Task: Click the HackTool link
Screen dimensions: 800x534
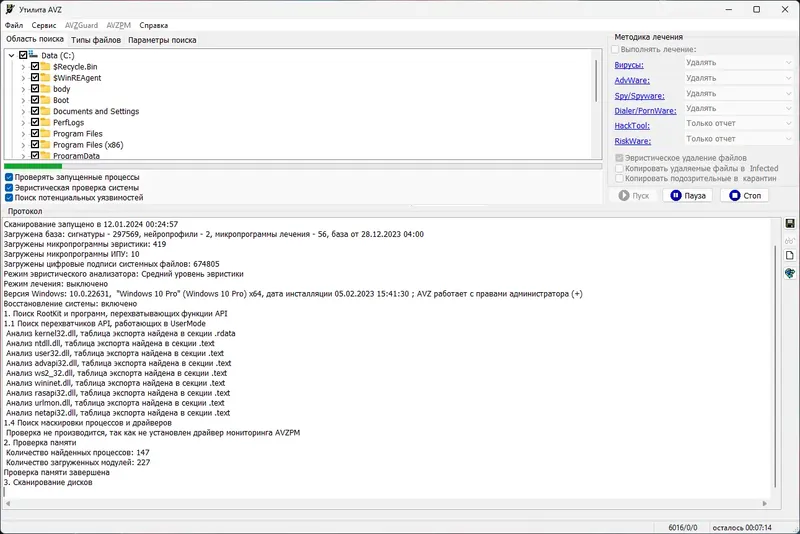Action: (632, 126)
